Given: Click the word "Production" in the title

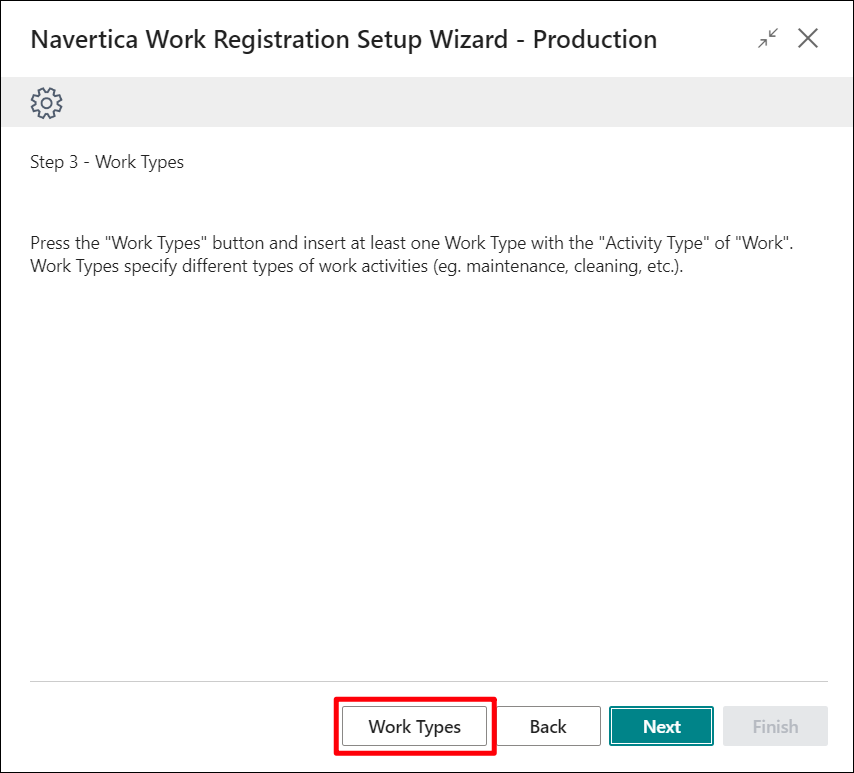Looking at the screenshot, I should pyautogui.click(x=595, y=39).
